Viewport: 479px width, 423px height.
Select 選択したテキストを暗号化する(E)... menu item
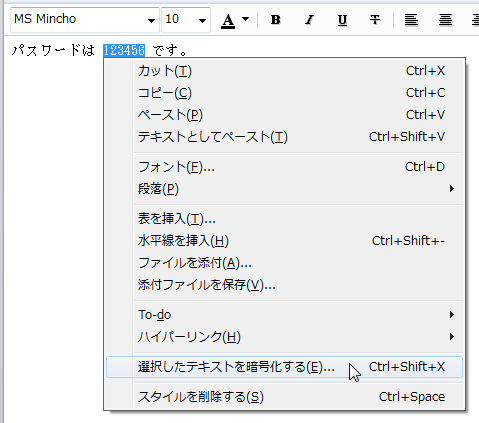click(x=284, y=367)
